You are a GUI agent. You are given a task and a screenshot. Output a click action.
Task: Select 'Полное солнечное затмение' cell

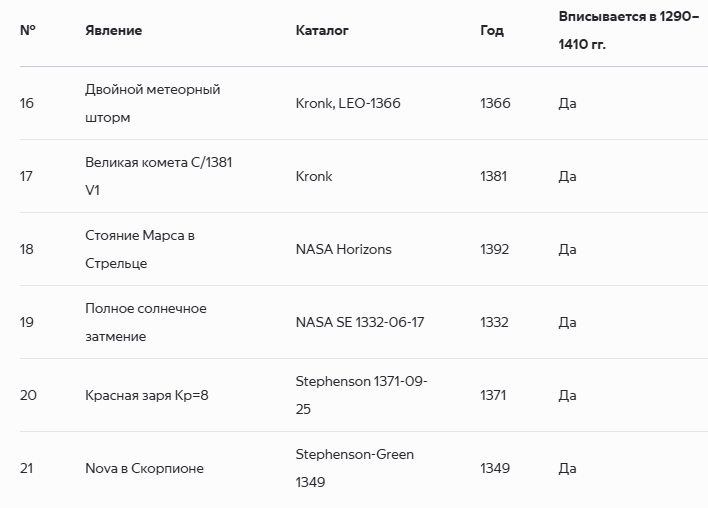(145, 322)
